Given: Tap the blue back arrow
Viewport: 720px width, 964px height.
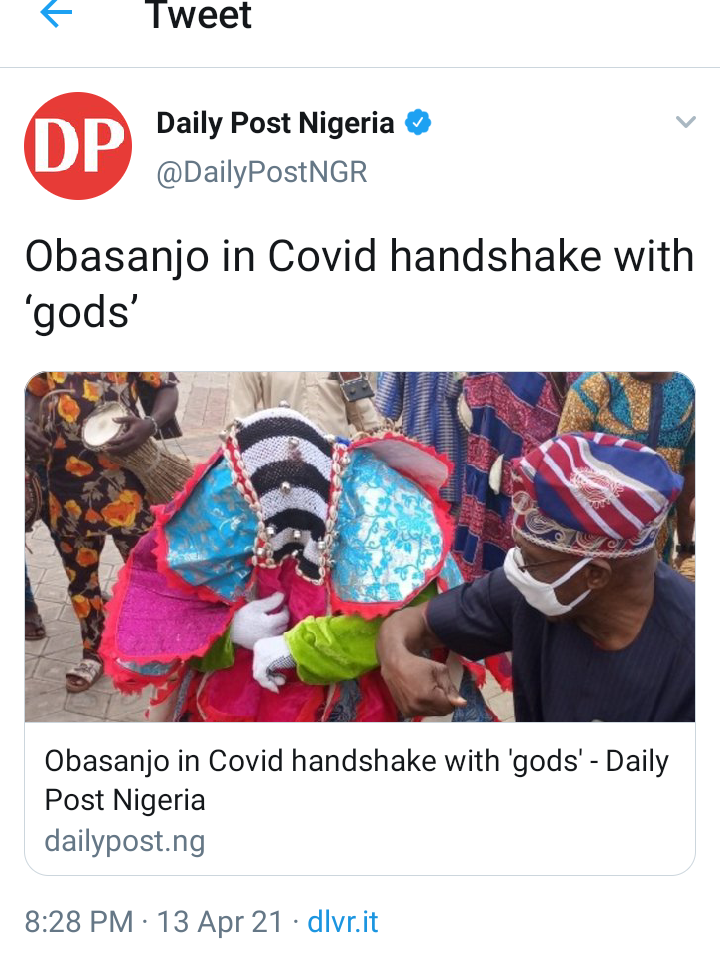Looking at the screenshot, I should 57,14.
